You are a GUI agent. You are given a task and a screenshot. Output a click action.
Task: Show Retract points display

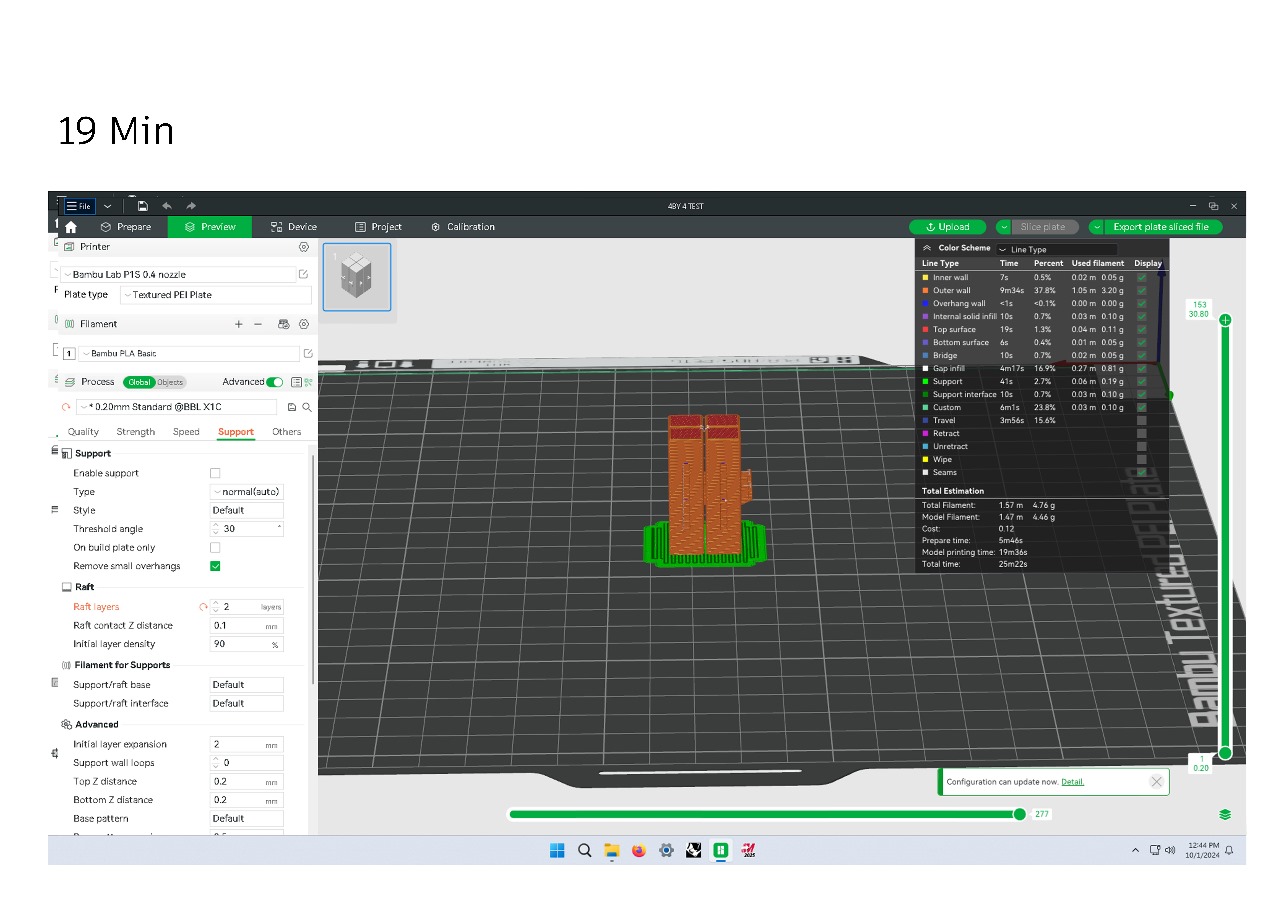pyautogui.click(x=1141, y=434)
